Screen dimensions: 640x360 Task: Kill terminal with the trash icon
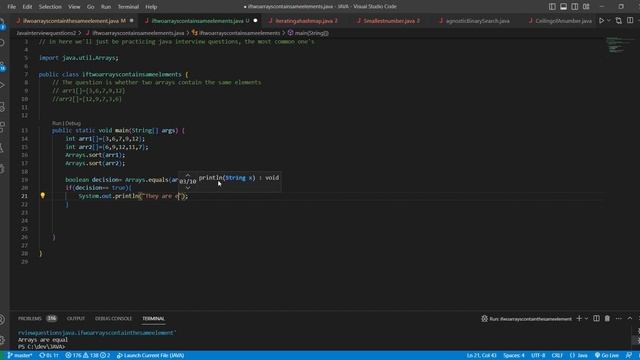(x=607, y=318)
